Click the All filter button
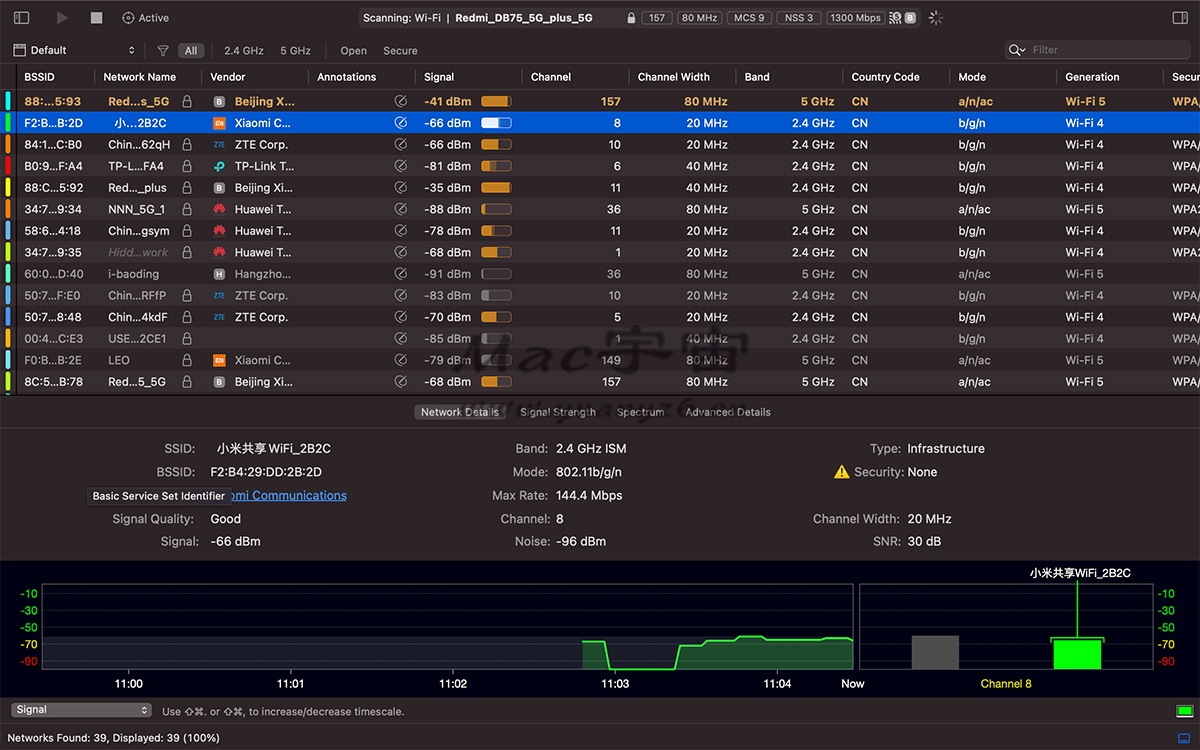The image size is (1200, 750). pos(191,50)
